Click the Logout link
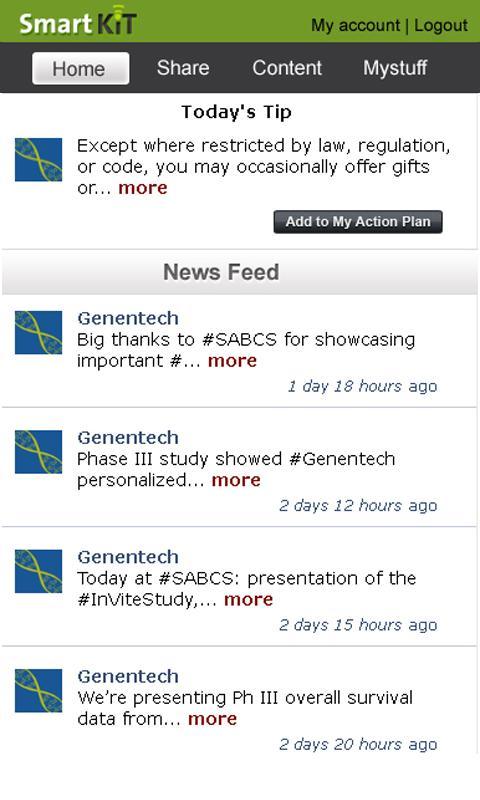Viewport: 480px width, 800px height. pyautogui.click(x=441, y=25)
